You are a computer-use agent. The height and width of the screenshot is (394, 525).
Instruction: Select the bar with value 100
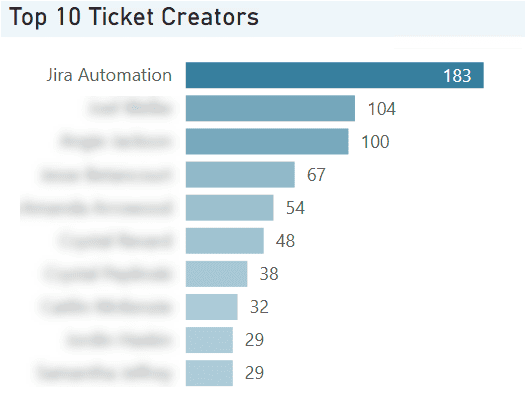coord(267,141)
